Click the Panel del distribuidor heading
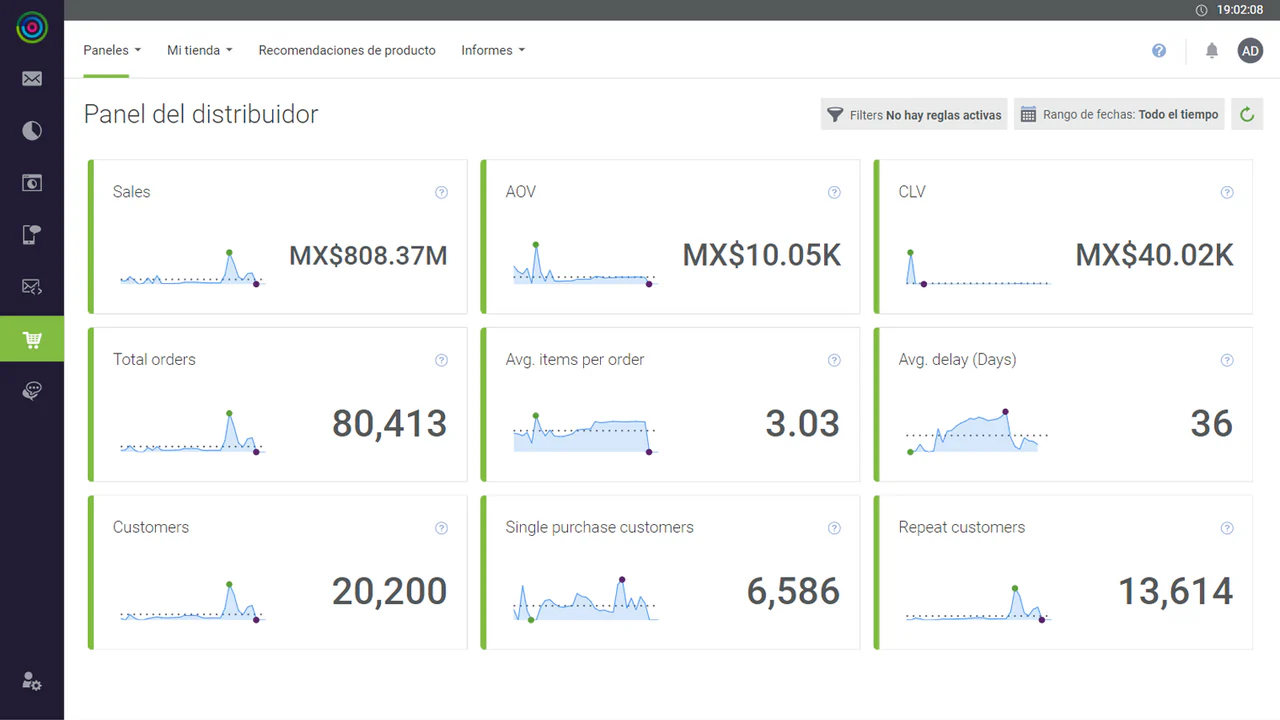The image size is (1280, 720). [201, 114]
